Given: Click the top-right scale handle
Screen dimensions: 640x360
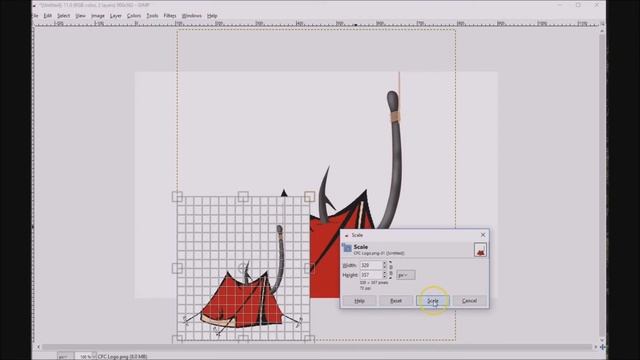Looking at the screenshot, I should pyautogui.click(x=309, y=197).
